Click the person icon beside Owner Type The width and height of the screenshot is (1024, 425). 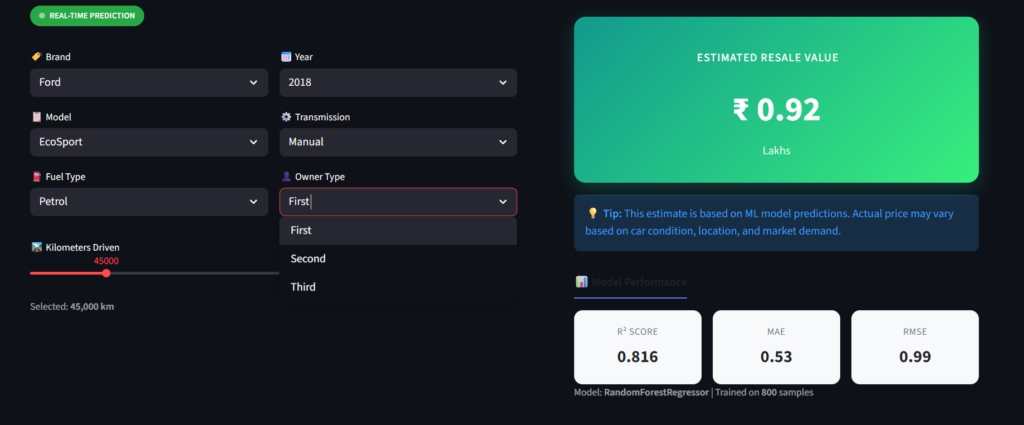[286, 177]
